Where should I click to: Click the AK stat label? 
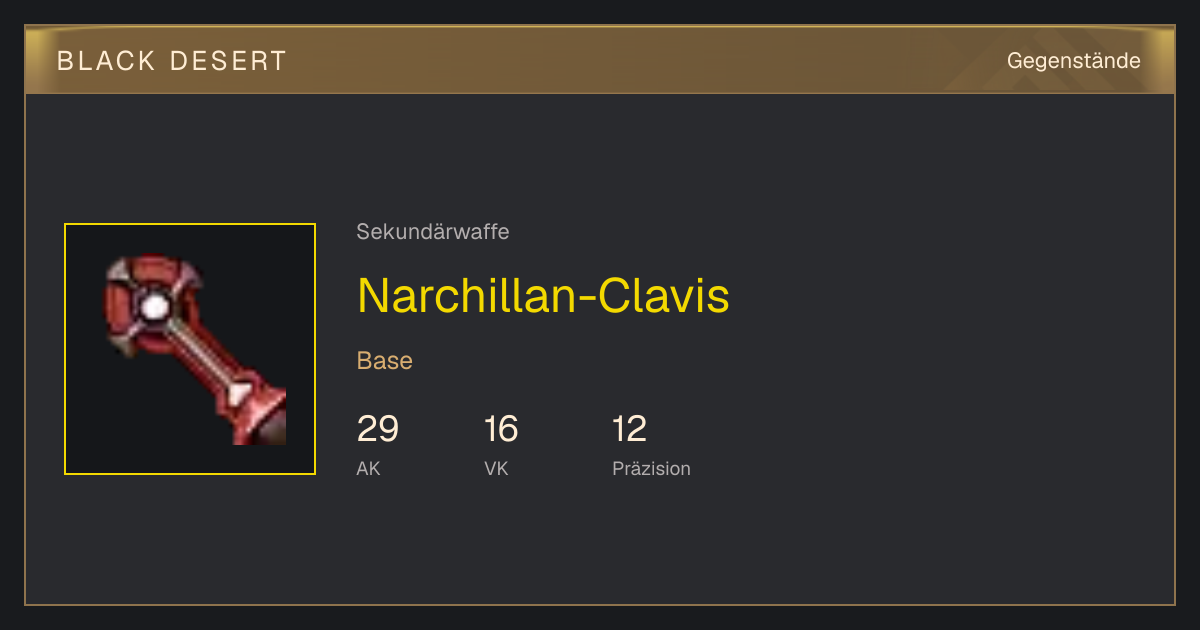point(368,468)
